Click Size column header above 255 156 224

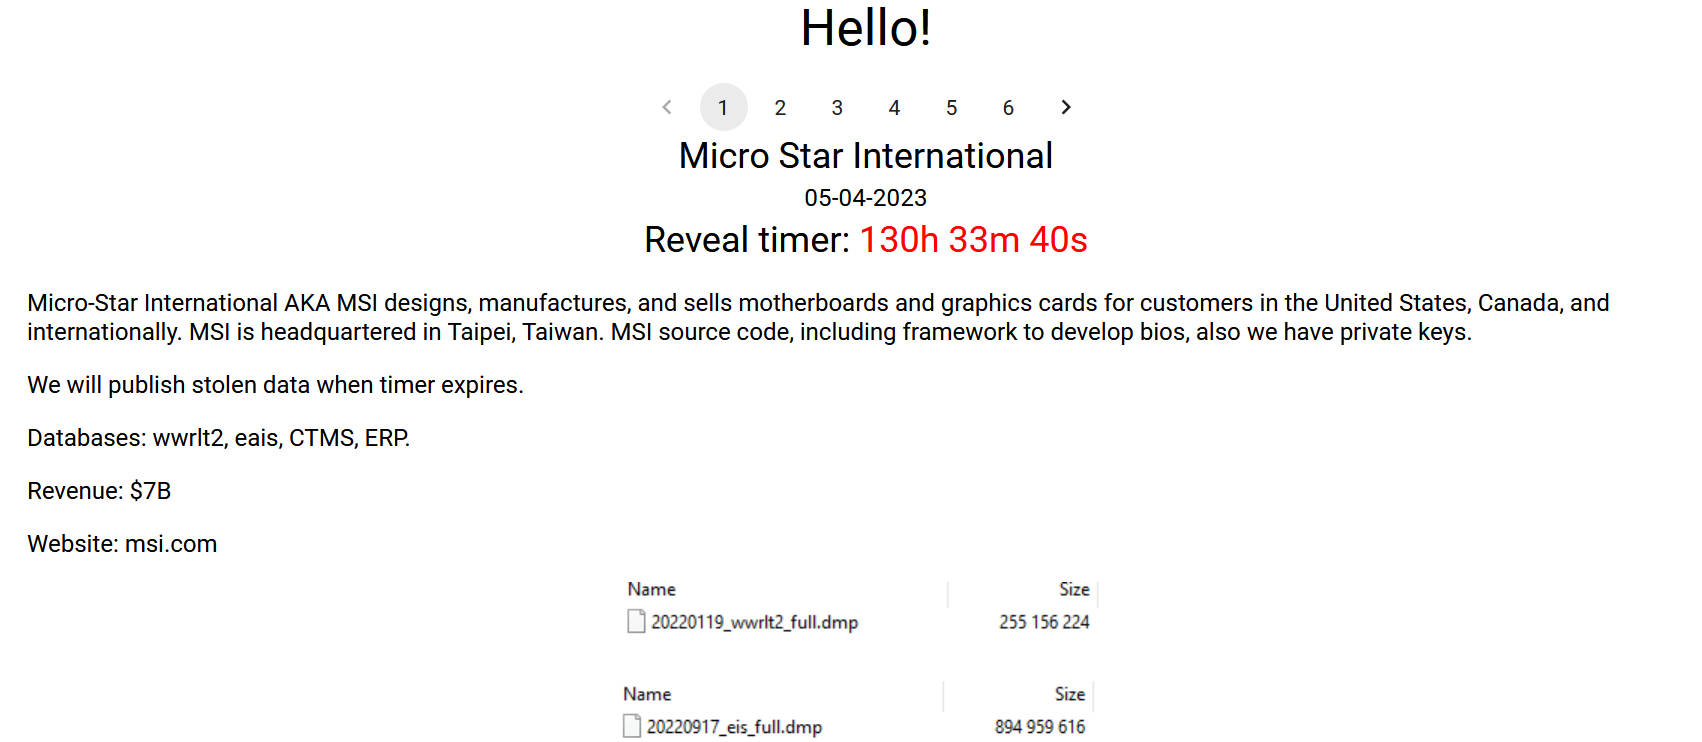click(1074, 589)
